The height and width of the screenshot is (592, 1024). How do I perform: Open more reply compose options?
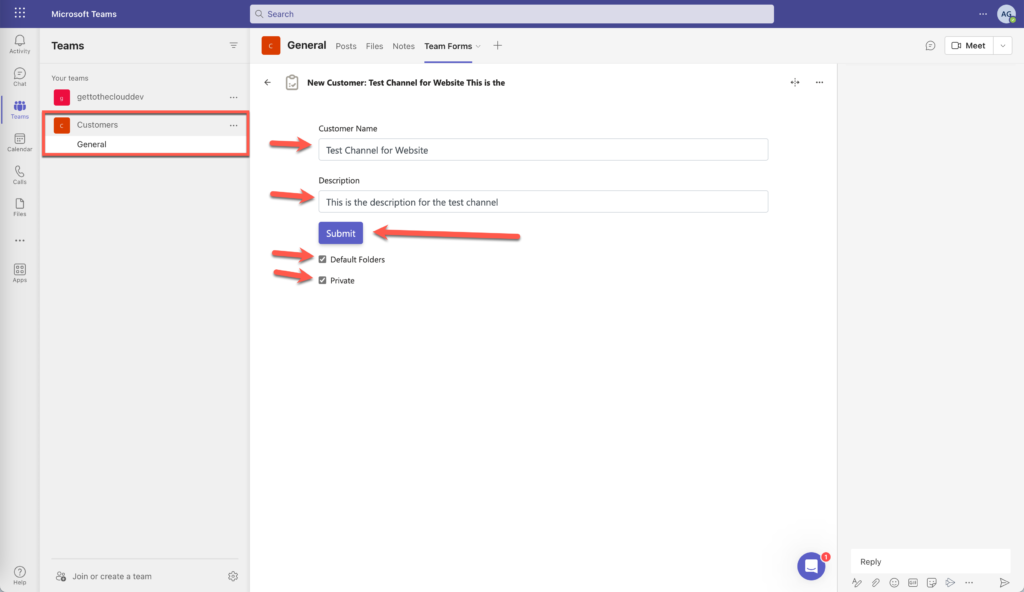[x=969, y=582]
